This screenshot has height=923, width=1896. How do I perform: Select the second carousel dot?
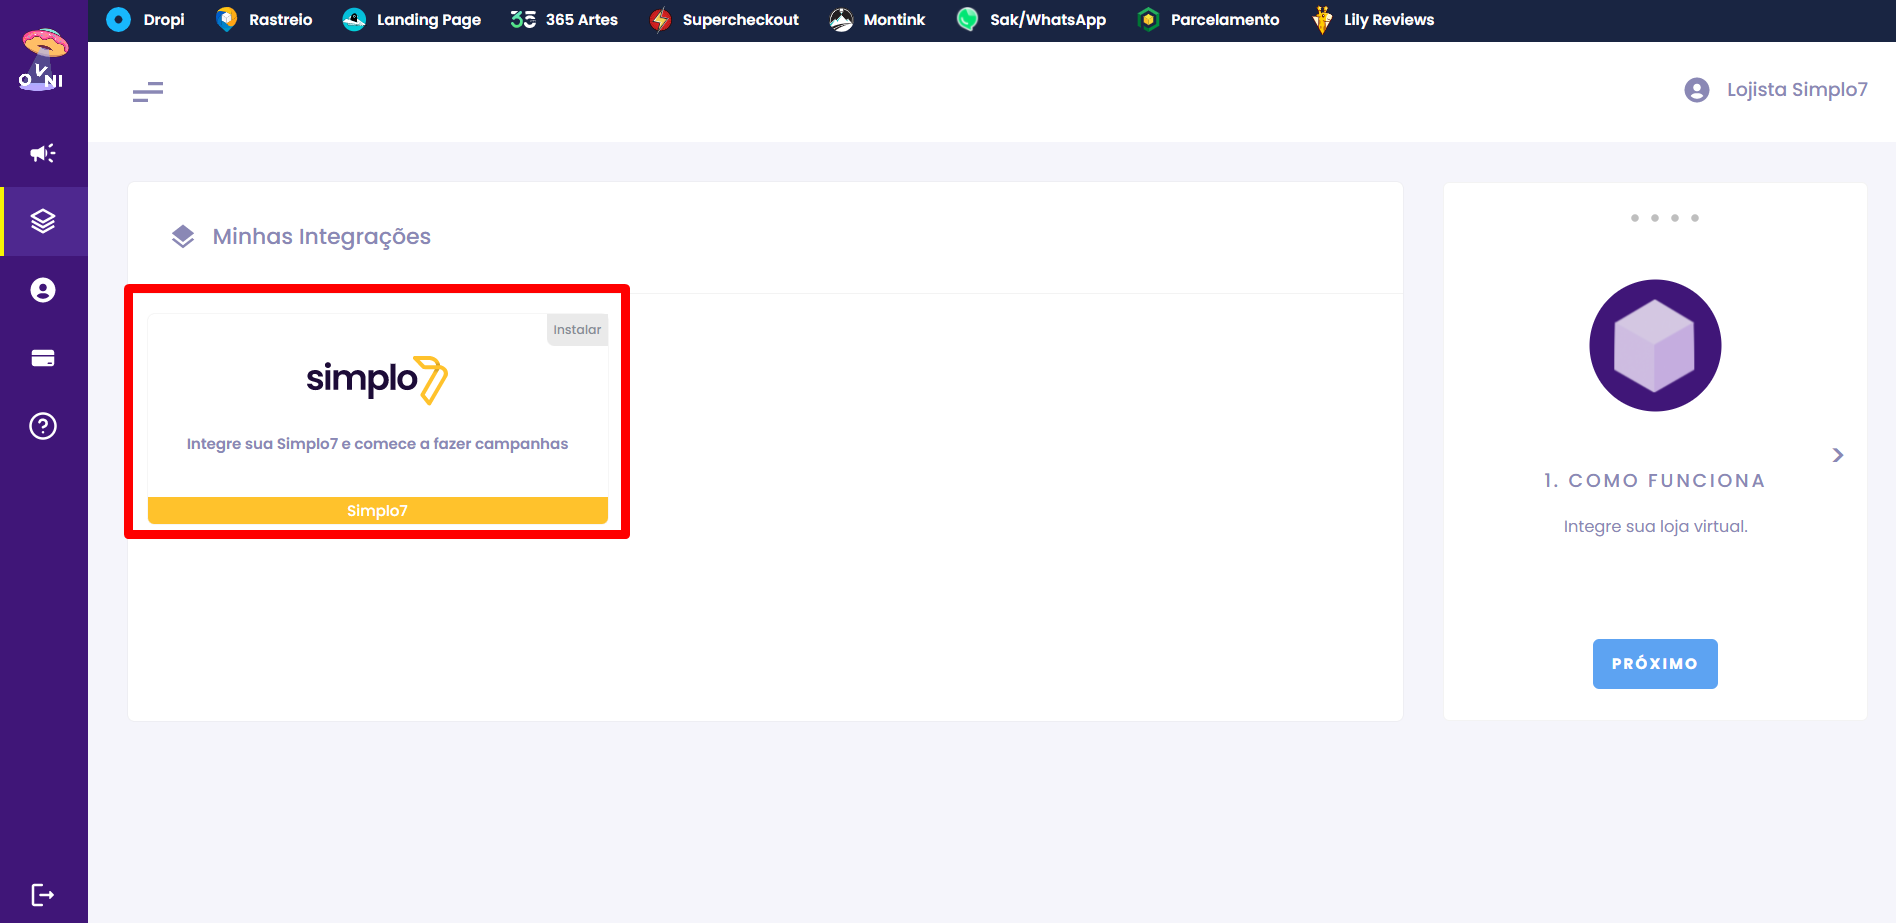(x=1655, y=218)
